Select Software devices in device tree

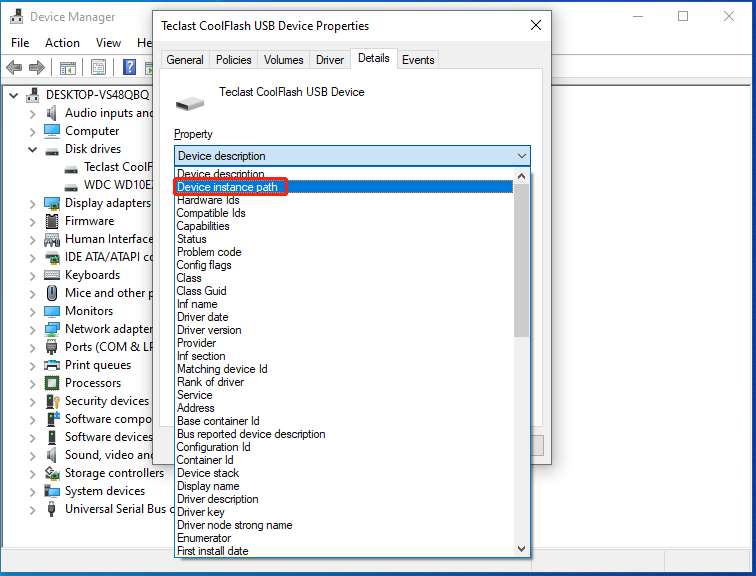tap(109, 437)
